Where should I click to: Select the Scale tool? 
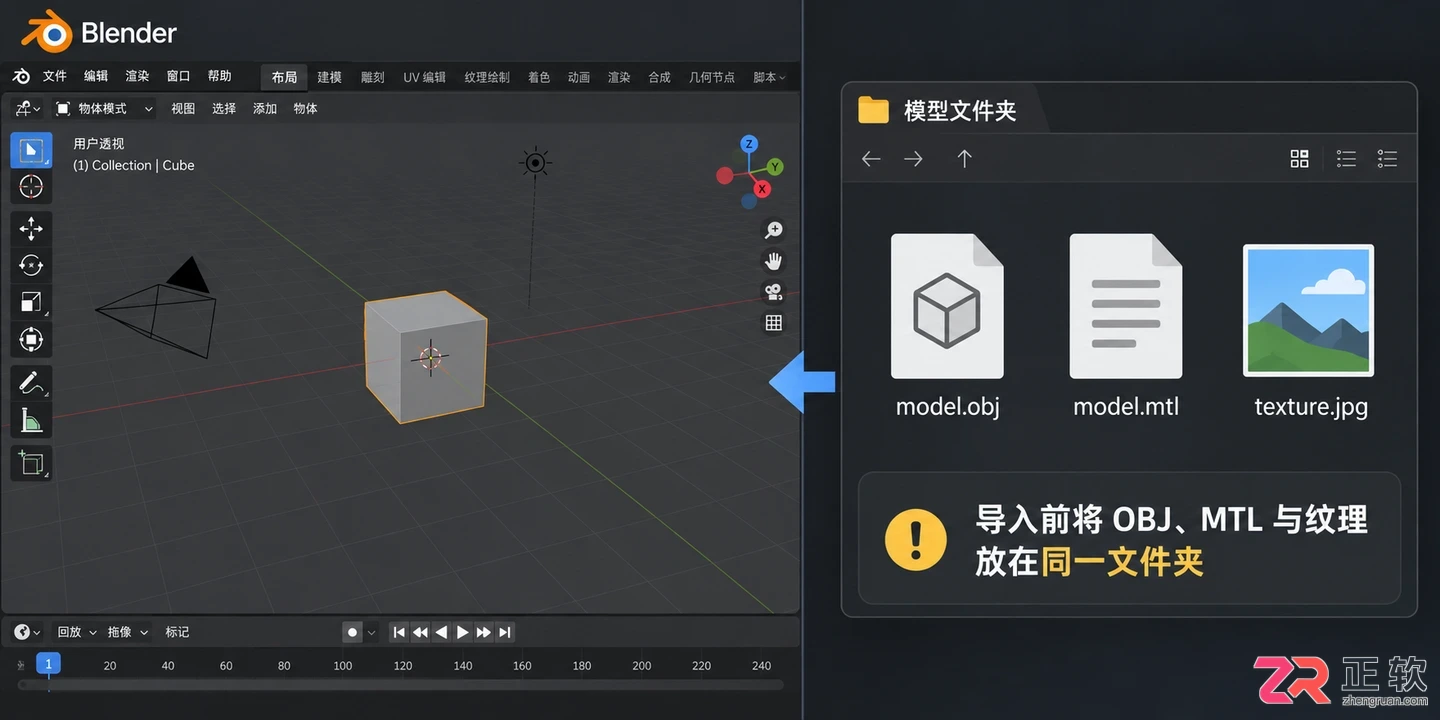31,302
